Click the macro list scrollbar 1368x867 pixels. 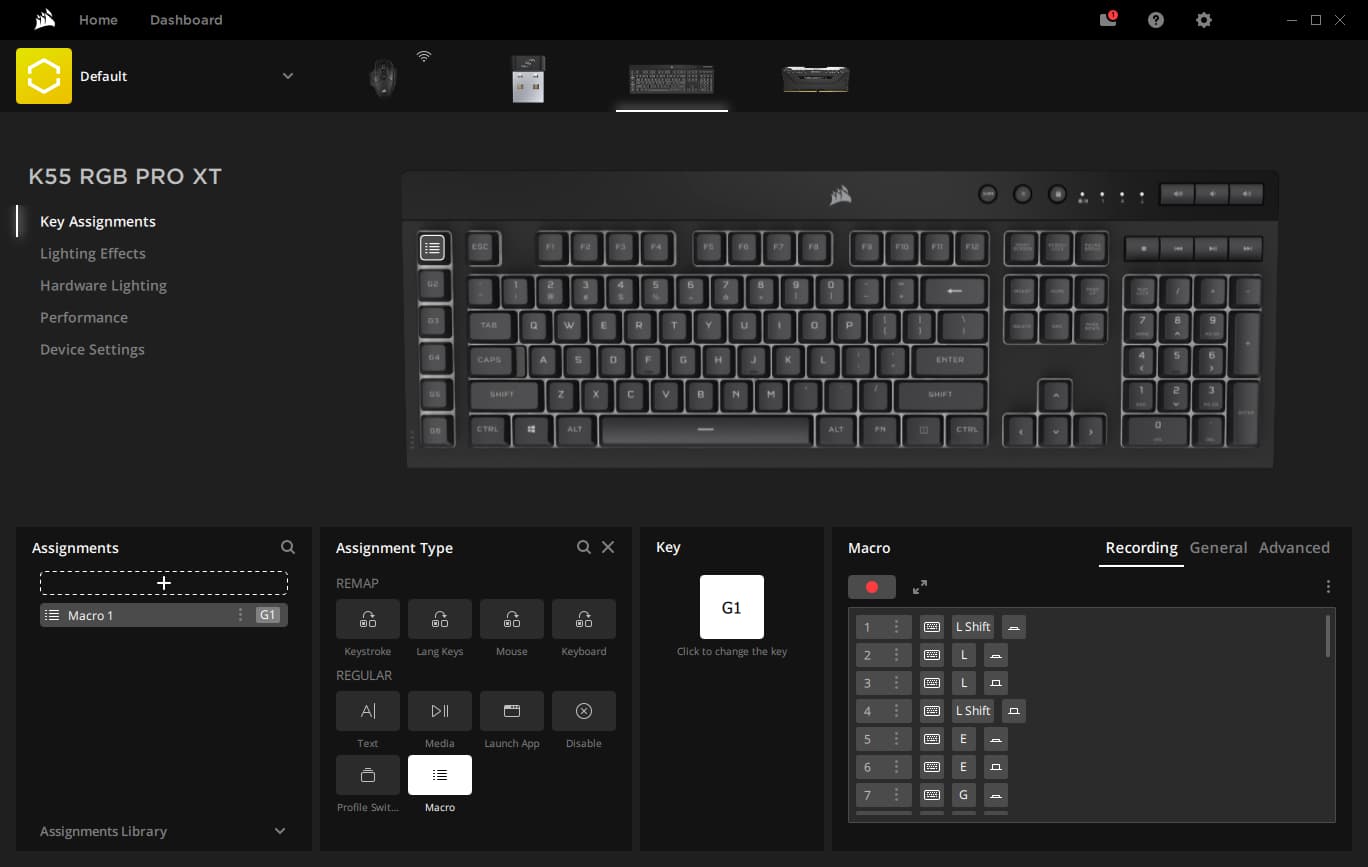pos(1328,636)
